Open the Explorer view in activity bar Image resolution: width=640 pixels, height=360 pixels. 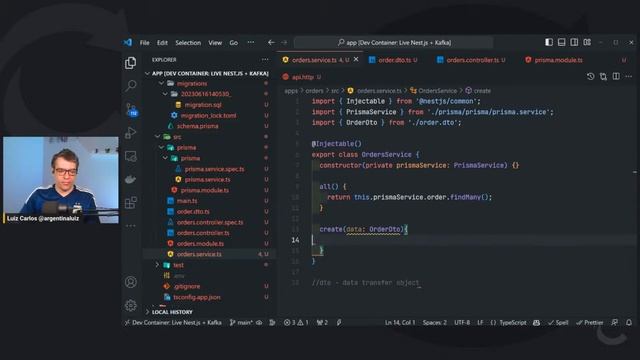tap(131, 63)
